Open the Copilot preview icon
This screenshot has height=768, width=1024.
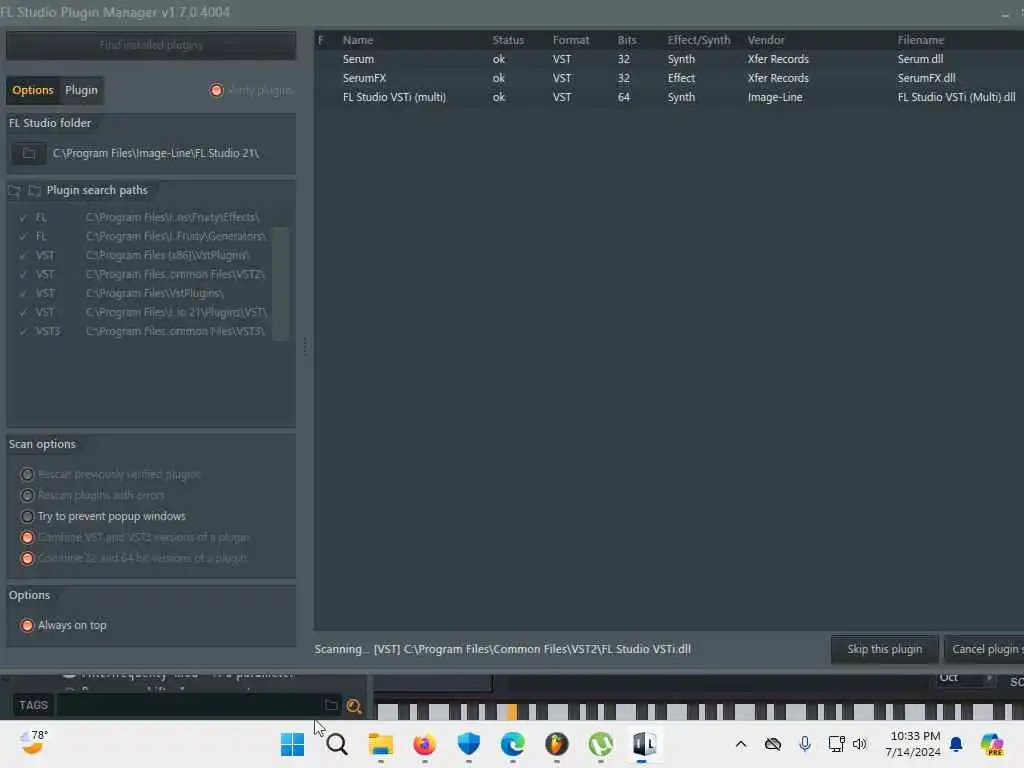pyautogui.click(x=992, y=744)
